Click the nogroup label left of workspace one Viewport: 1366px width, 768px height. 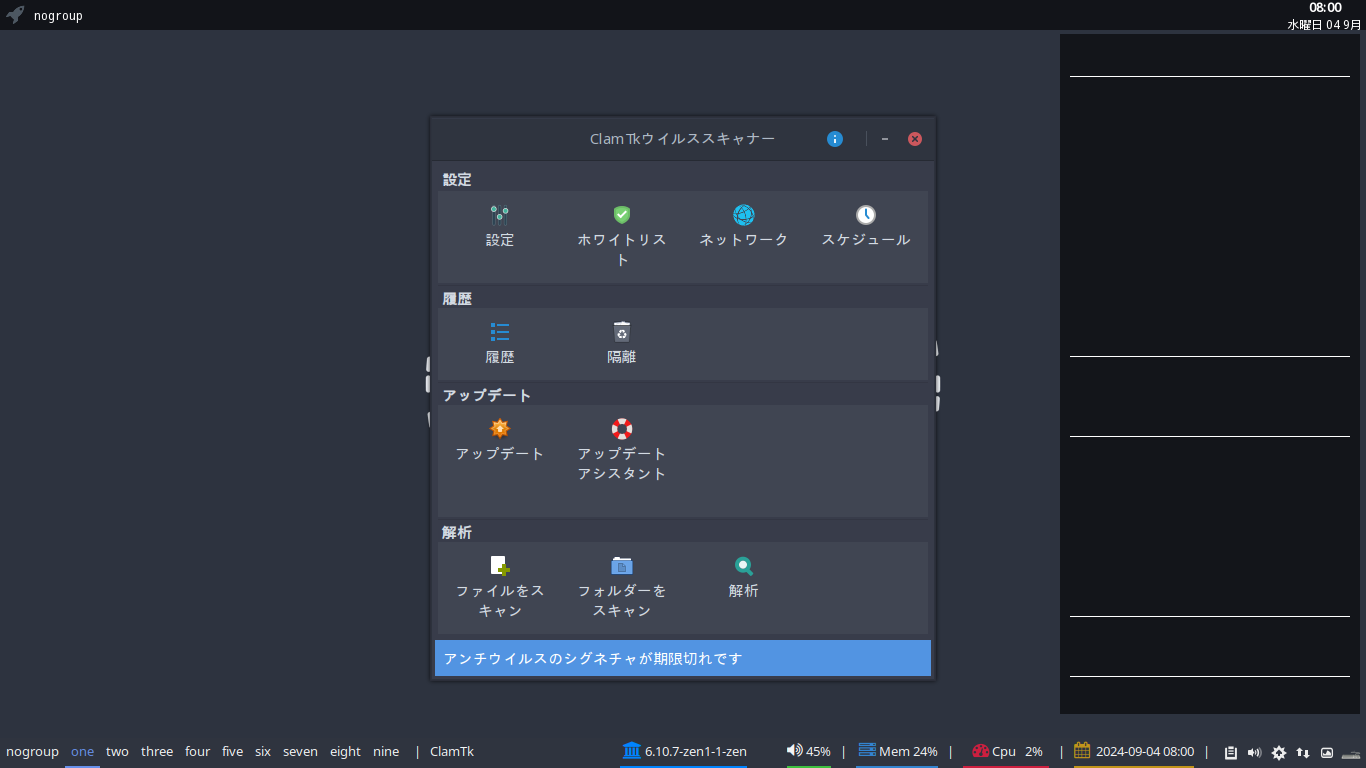[32, 751]
